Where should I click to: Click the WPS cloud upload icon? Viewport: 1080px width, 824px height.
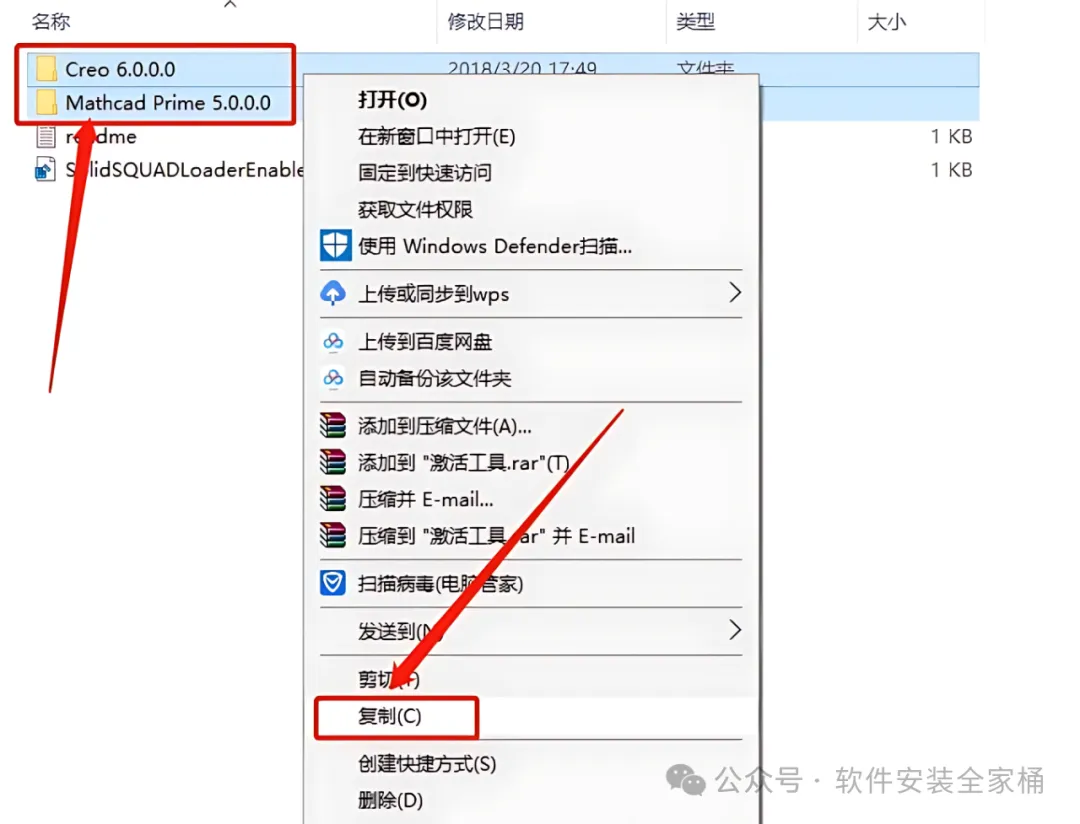coord(333,293)
